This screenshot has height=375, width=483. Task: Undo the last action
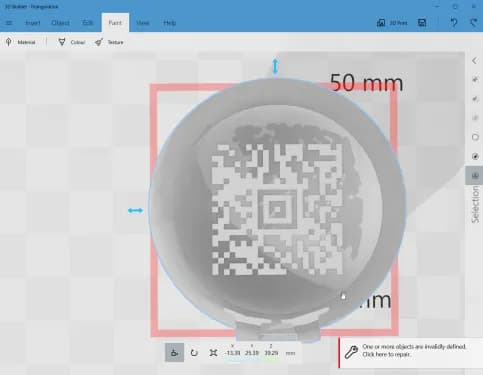point(454,23)
